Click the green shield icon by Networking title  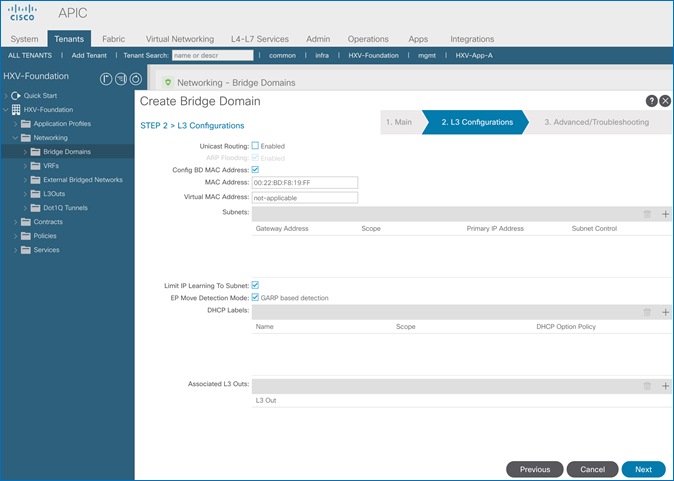pos(168,82)
